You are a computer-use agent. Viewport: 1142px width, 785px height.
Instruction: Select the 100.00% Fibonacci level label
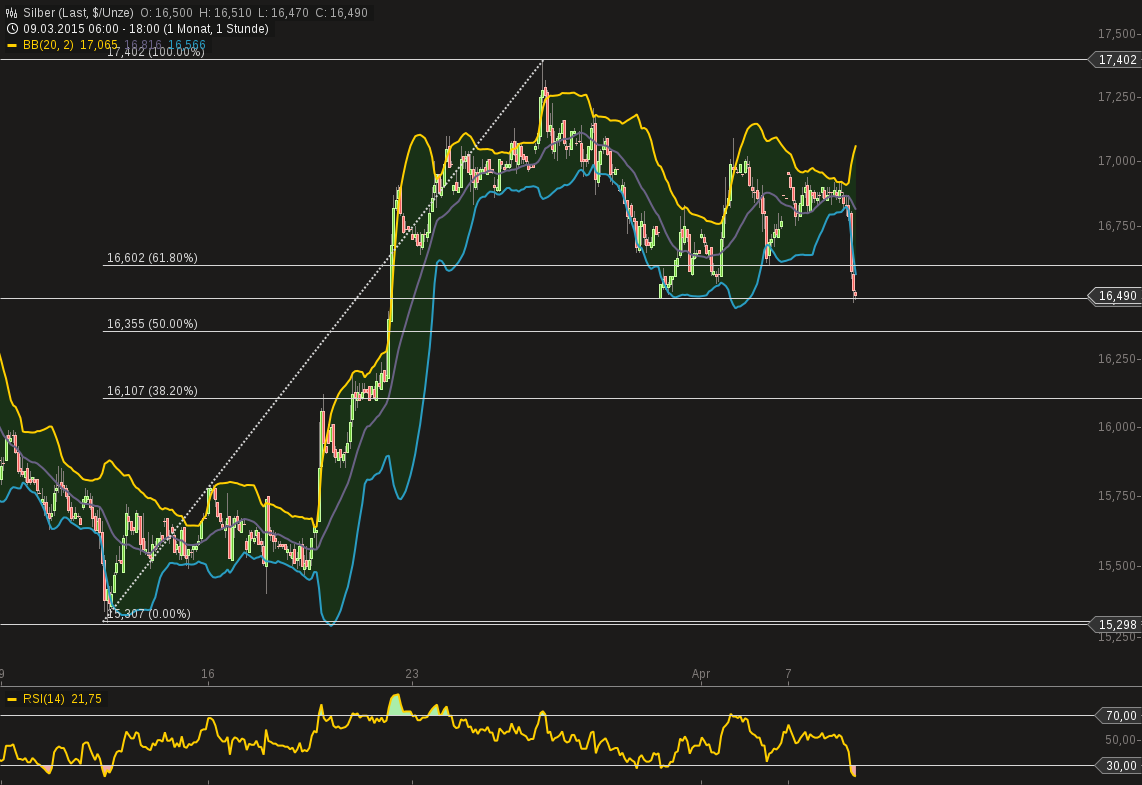click(x=155, y=52)
